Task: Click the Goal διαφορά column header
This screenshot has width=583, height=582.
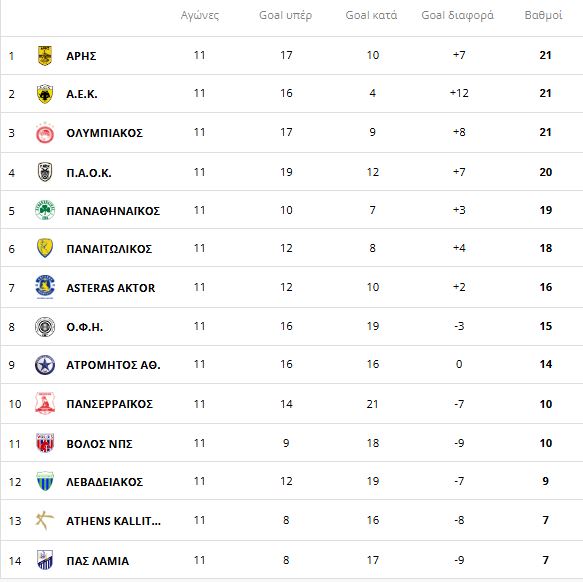Action: (x=458, y=15)
